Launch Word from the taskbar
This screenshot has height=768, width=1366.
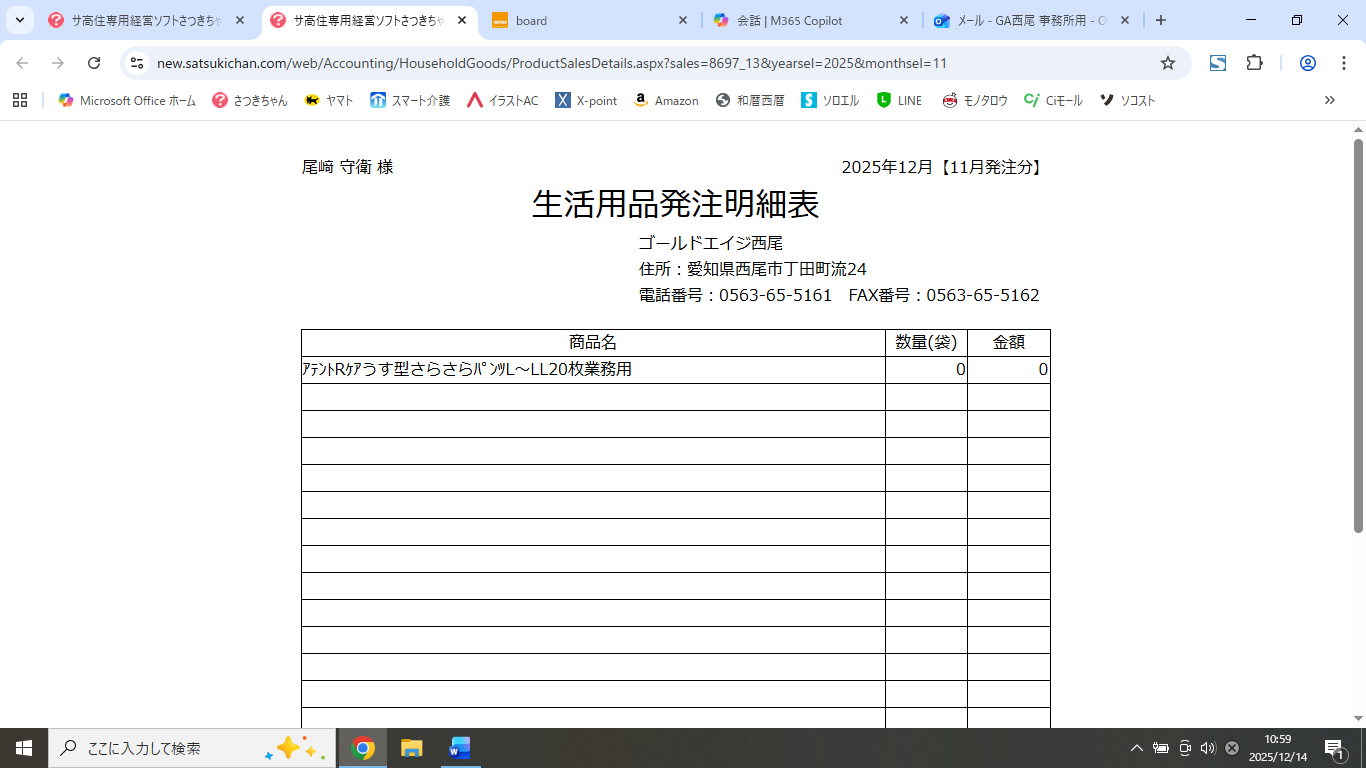[x=460, y=748]
